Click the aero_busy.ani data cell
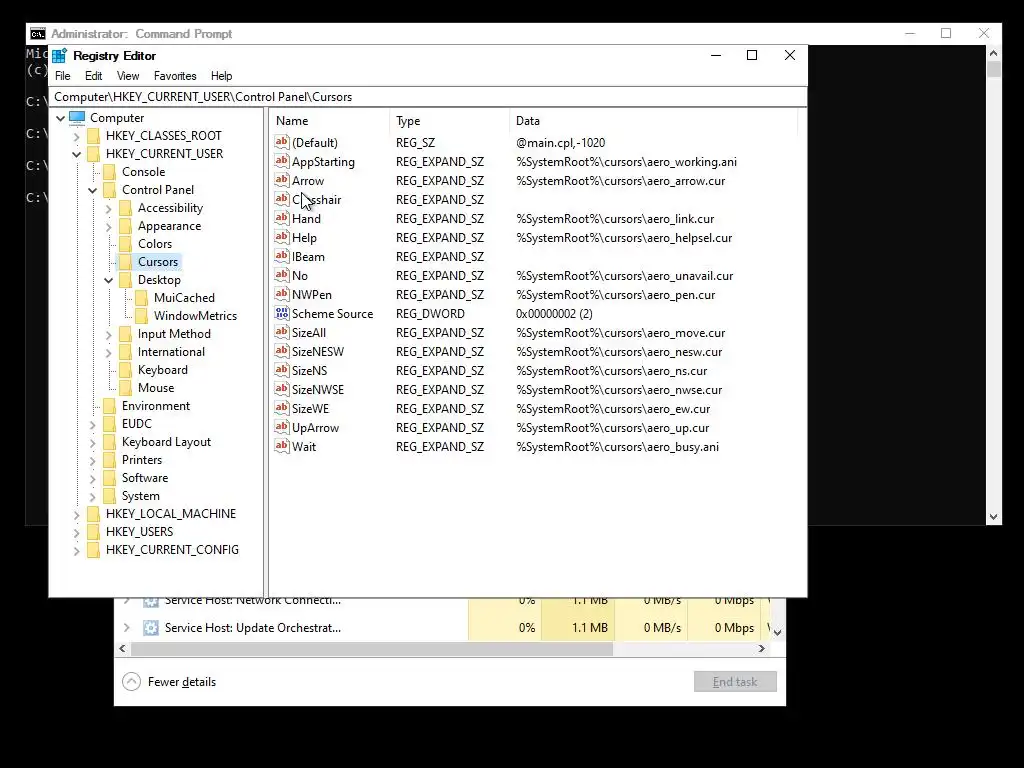Image resolution: width=1024 pixels, height=768 pixels. [617, 447]
